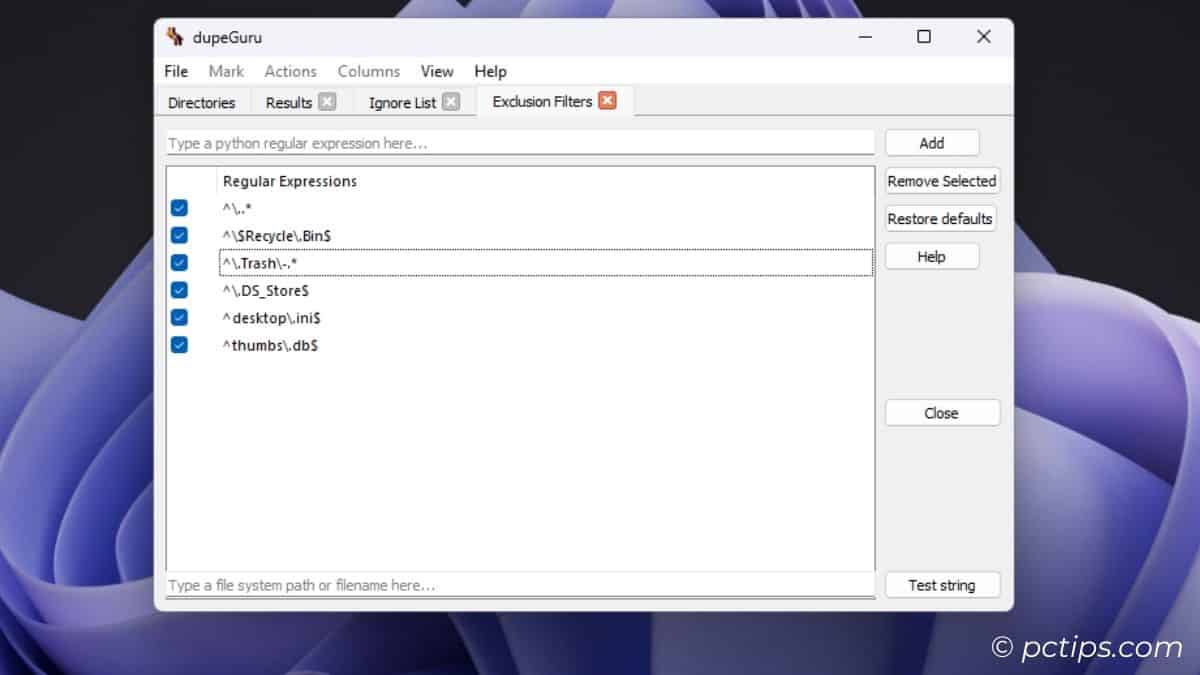Close the dupeGuru window
1200x675 pixels.
tap(984, 37)
